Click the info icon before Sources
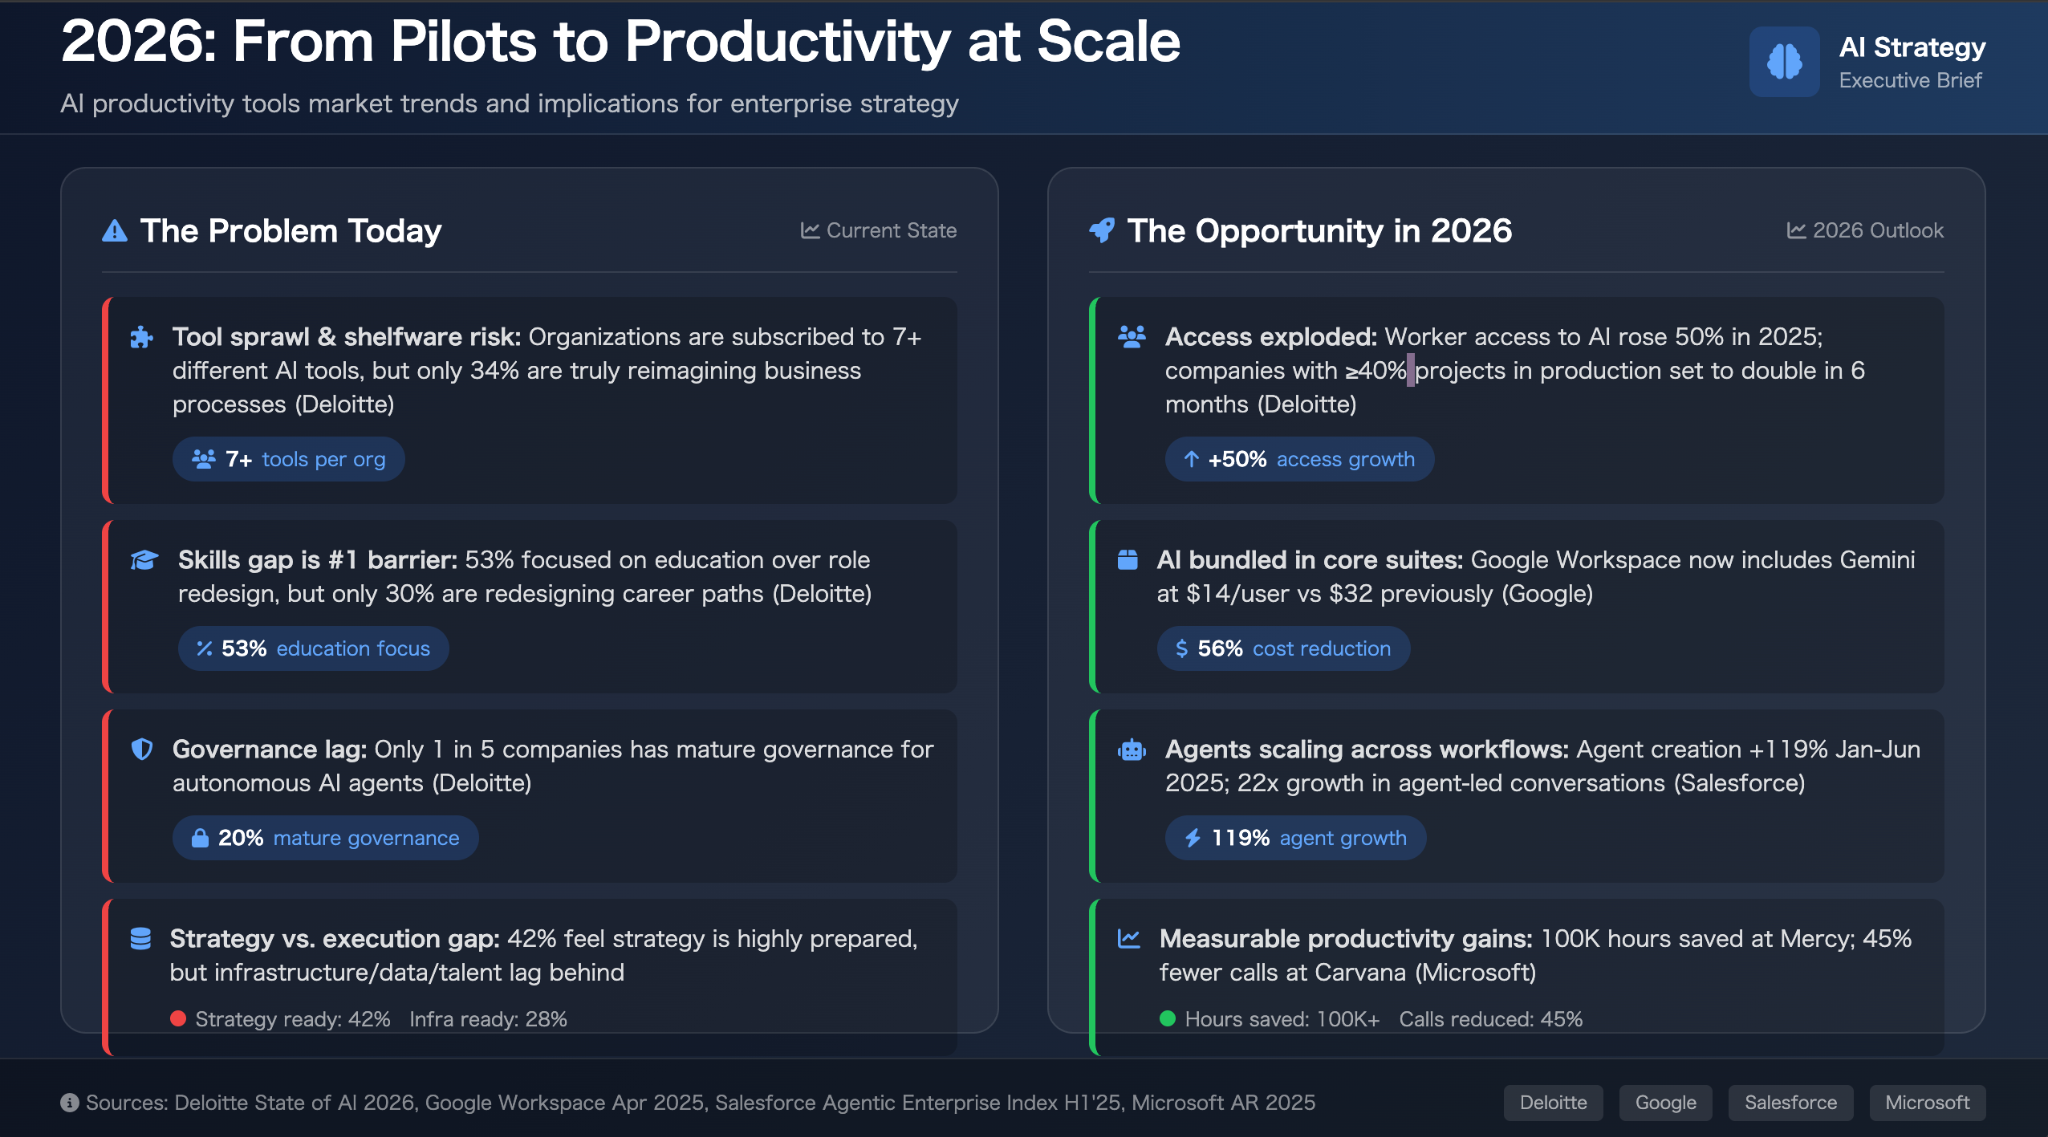Image resolution: width=2048 pixels, height=1137 pixels. point(70,1103)
